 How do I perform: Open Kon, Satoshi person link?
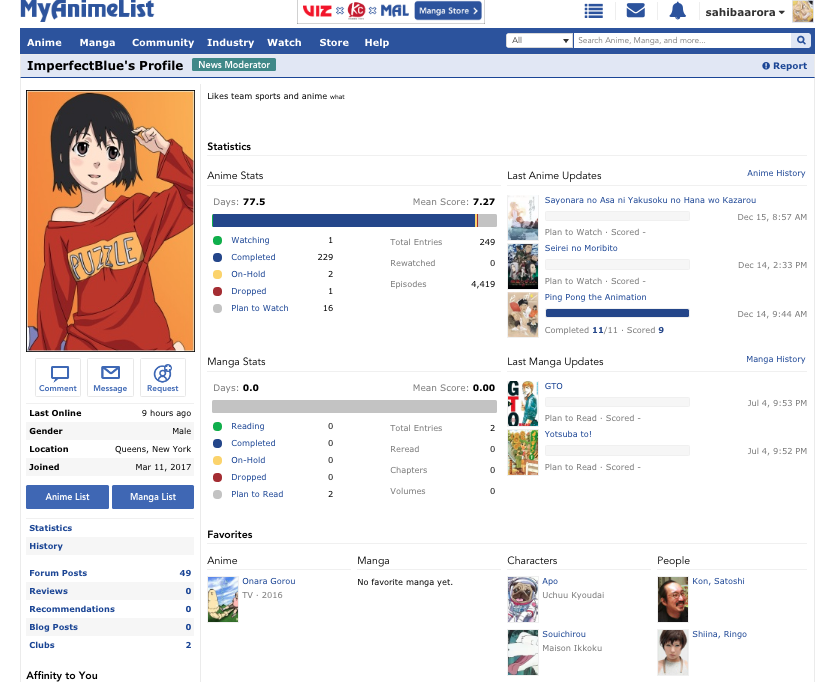(718, 581)
